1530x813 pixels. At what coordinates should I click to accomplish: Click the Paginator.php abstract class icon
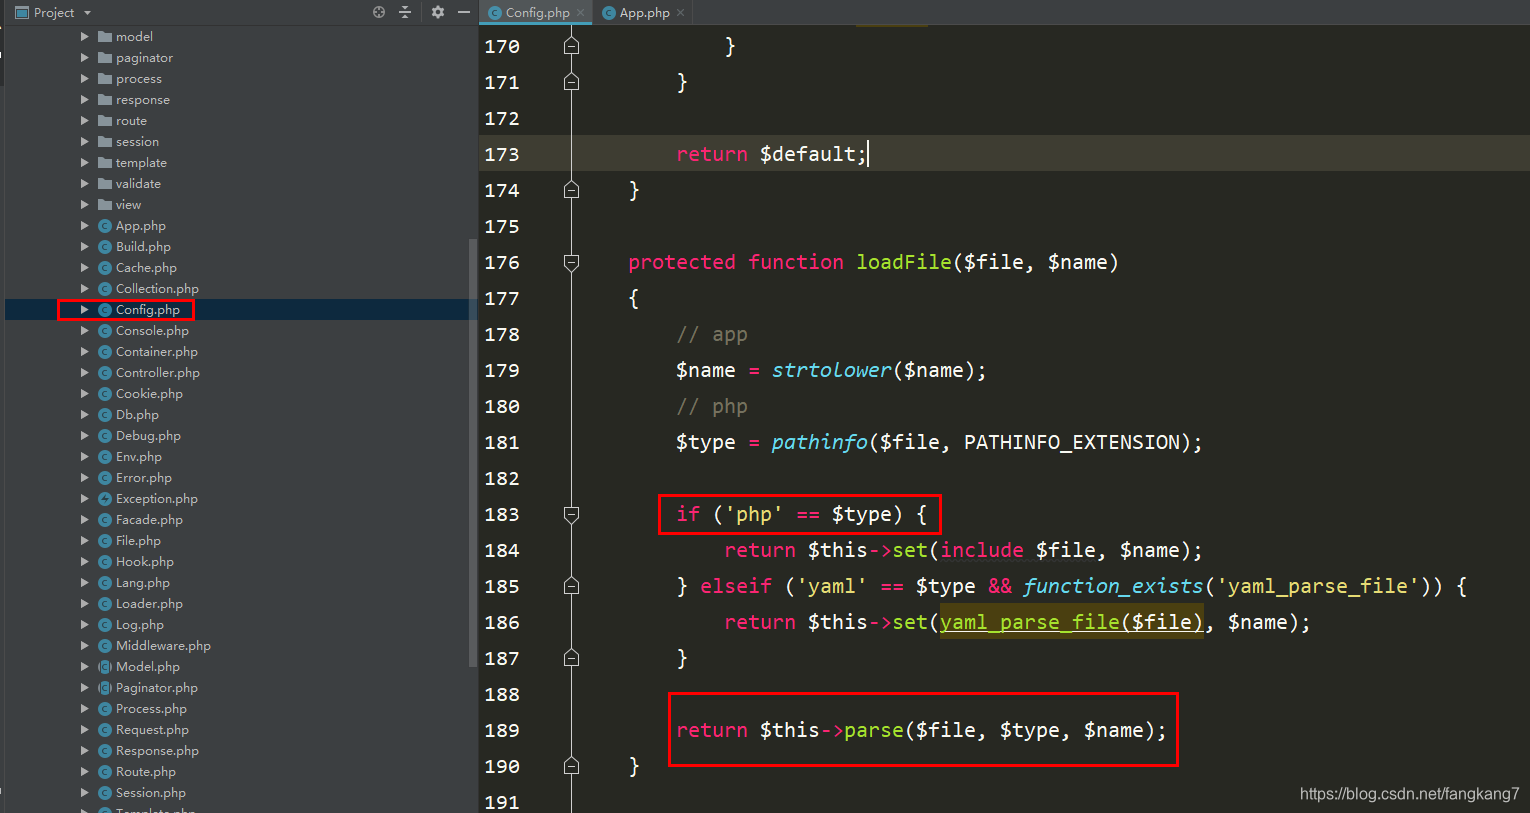pos(105,688)
